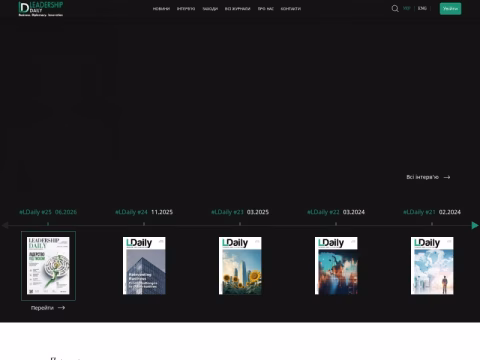Open the LDaily glass building cover
This screenshot has height=360, width=480.
144,266
